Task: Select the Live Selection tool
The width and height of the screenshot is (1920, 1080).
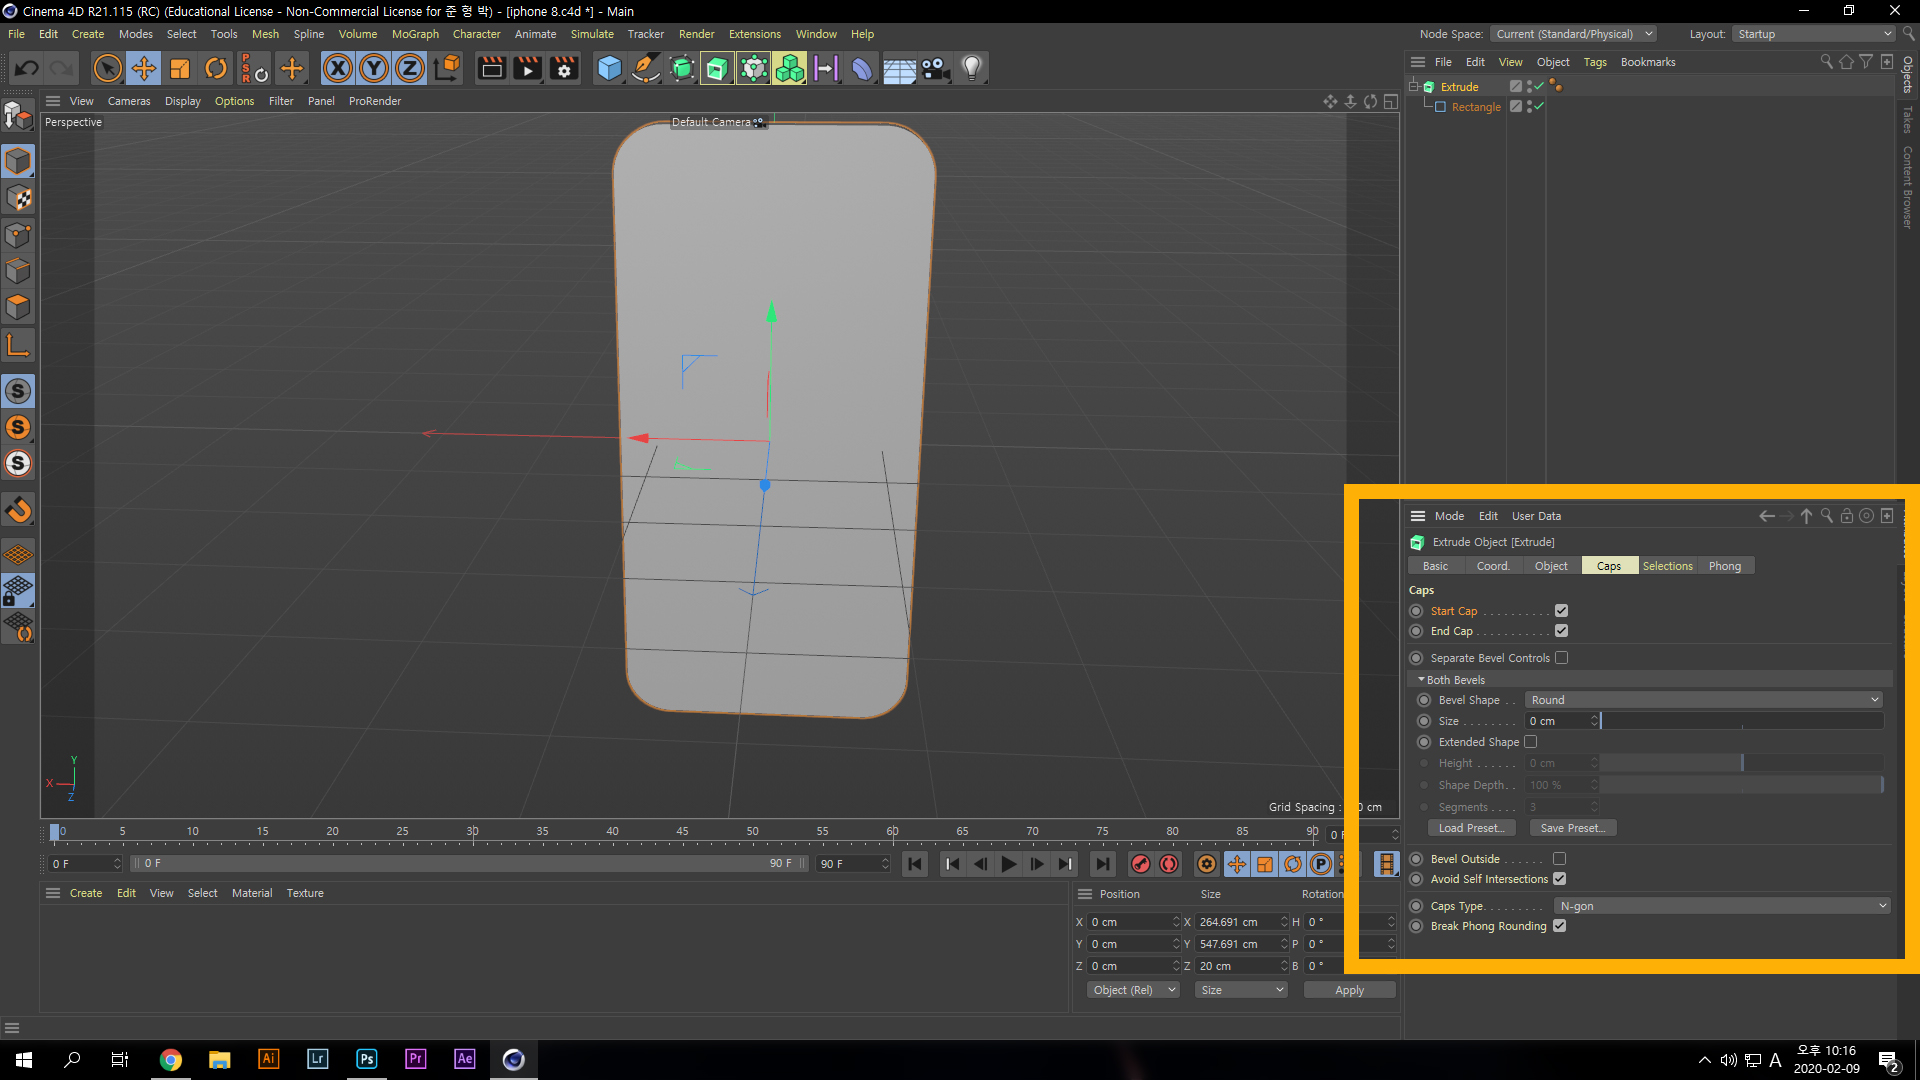Action: 107,68
